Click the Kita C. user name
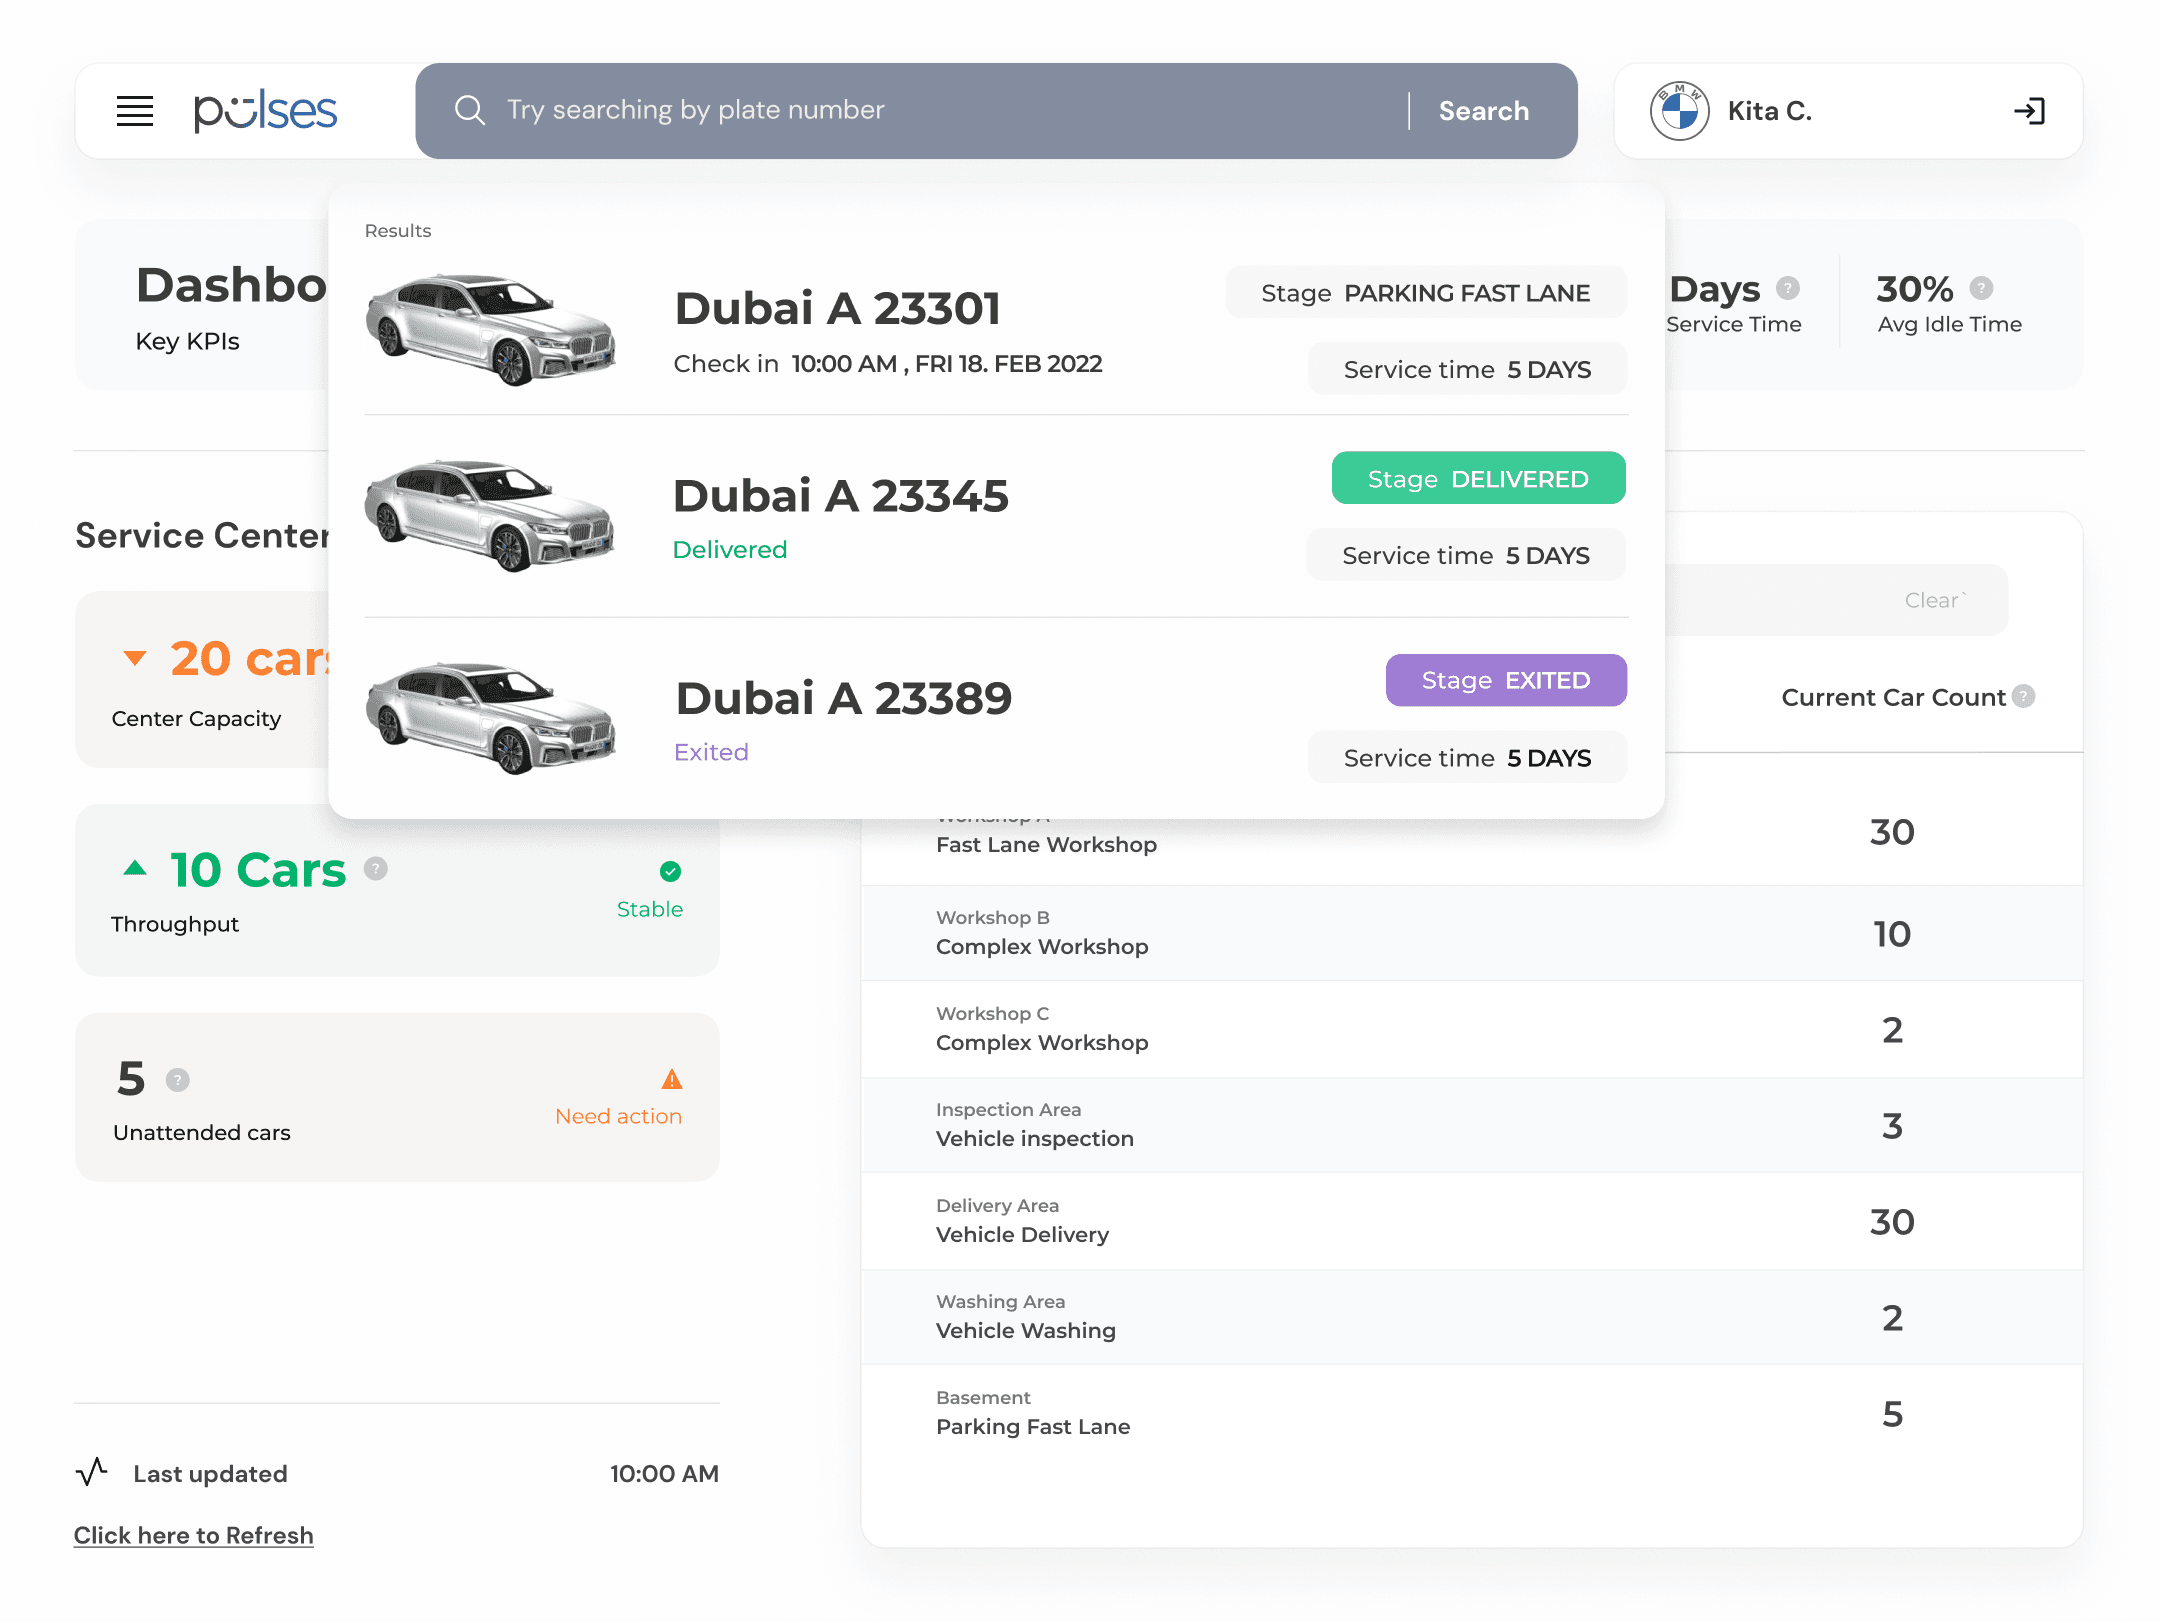 pos(1770,111)
